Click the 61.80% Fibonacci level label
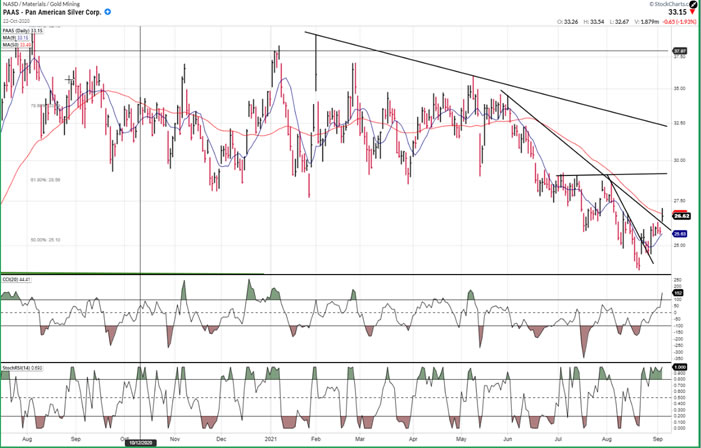The width and height of the screenshot is (701, 448). coord(41,180)
